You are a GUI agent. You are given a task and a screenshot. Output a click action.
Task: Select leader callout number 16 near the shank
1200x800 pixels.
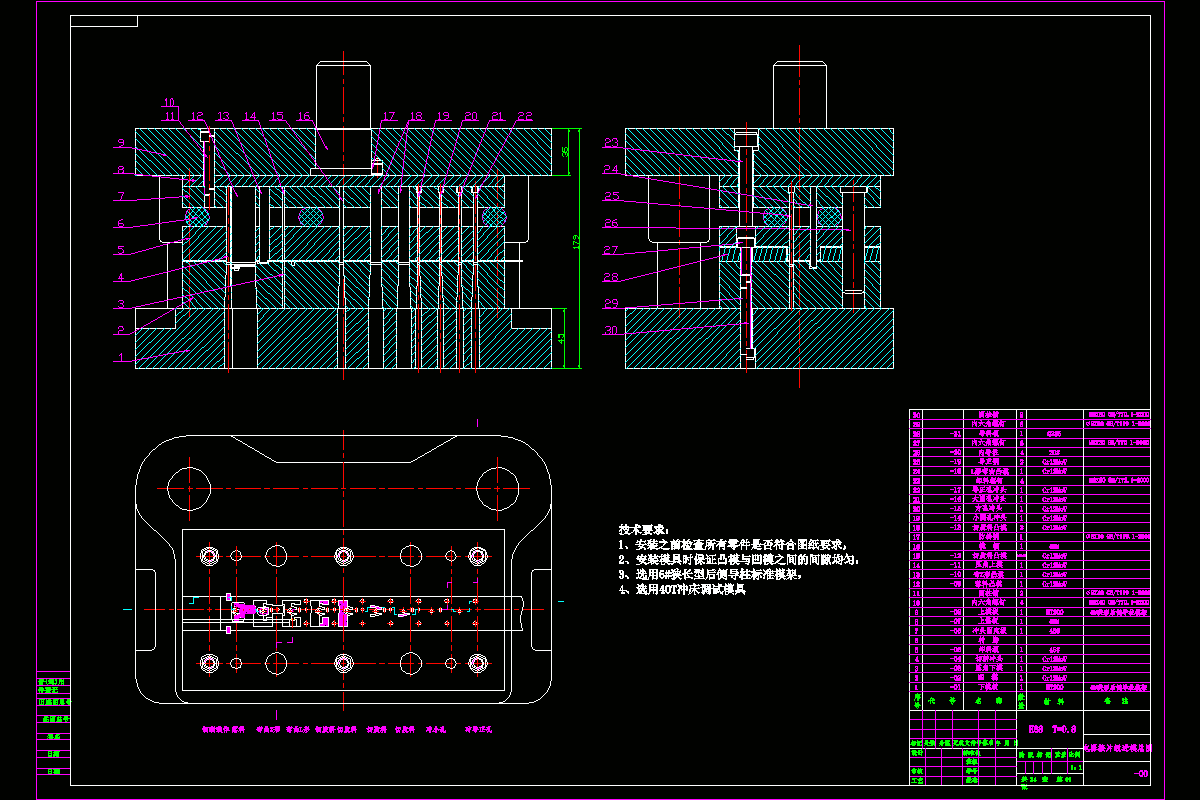pyautogui.click(x=304, y=117)
